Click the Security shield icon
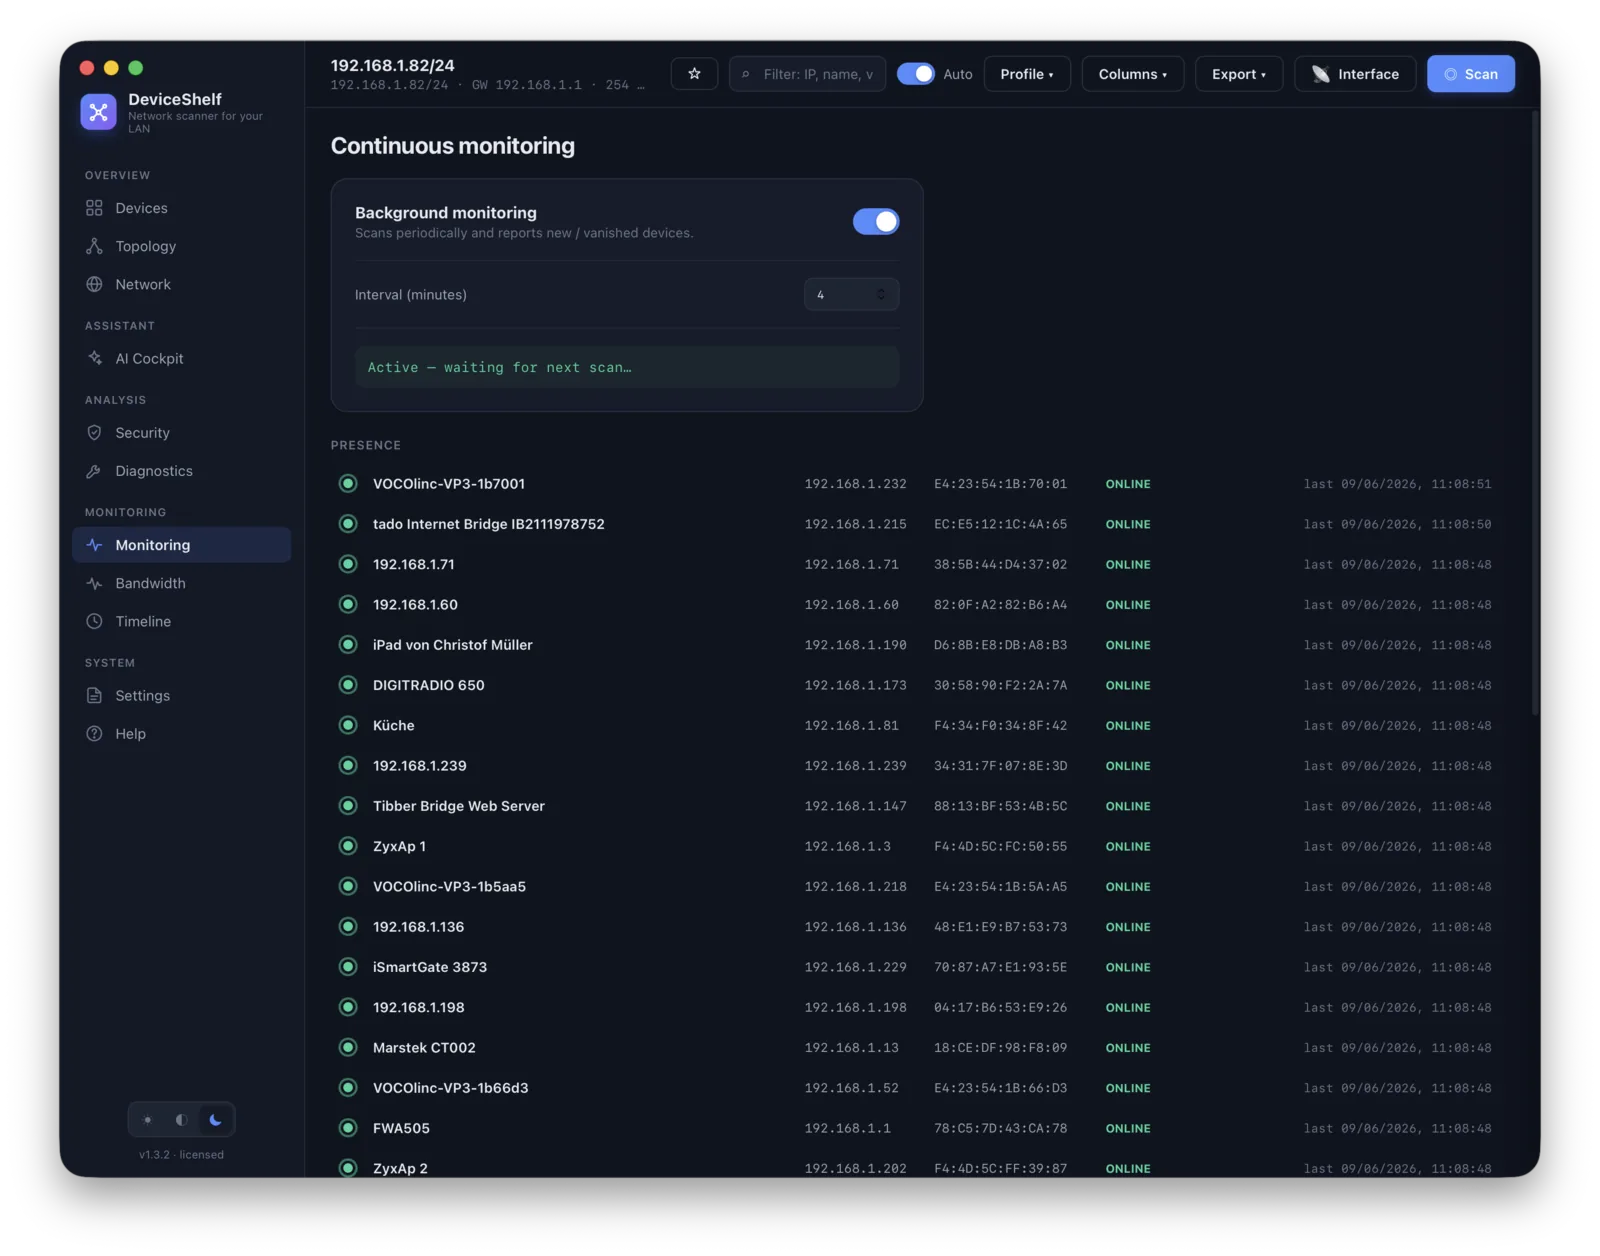This screenshot has height=1256, width=1600. coord(94,433)
